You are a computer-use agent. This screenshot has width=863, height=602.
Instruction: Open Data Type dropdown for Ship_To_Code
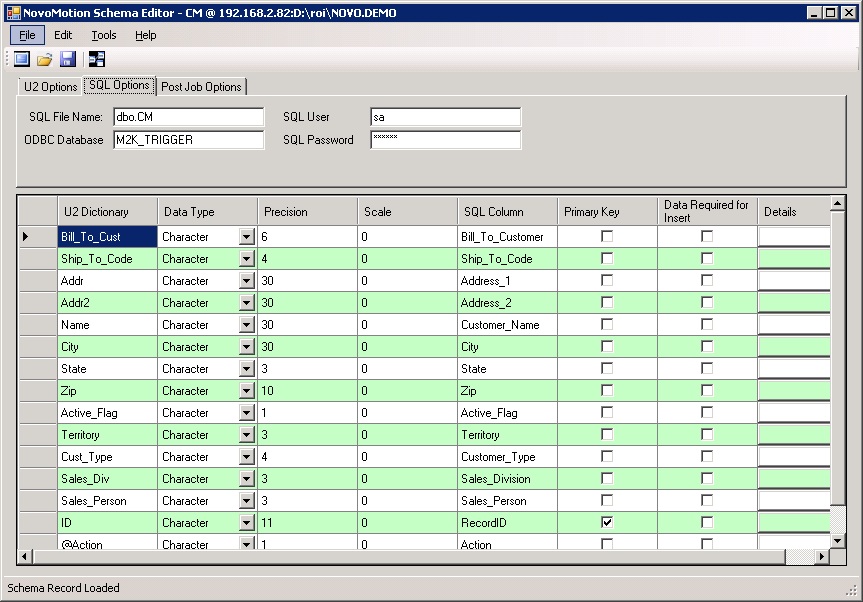coord(246,259)
